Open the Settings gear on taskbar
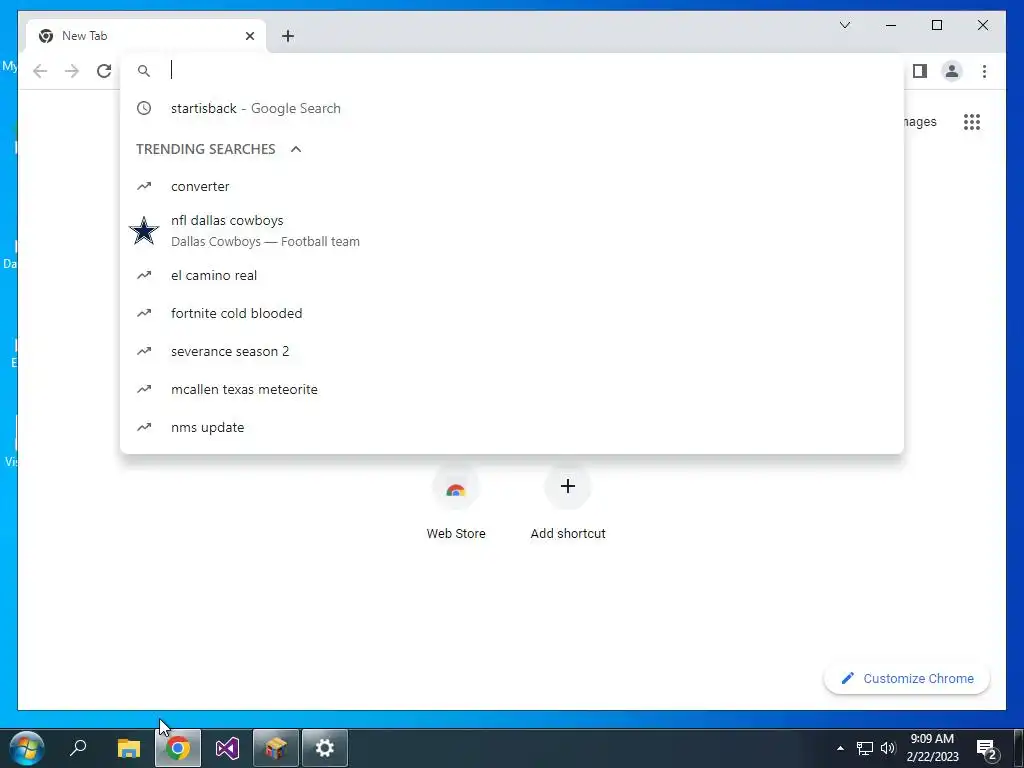The height and width of the screenshot is (768, 1024). pos(325,748)
